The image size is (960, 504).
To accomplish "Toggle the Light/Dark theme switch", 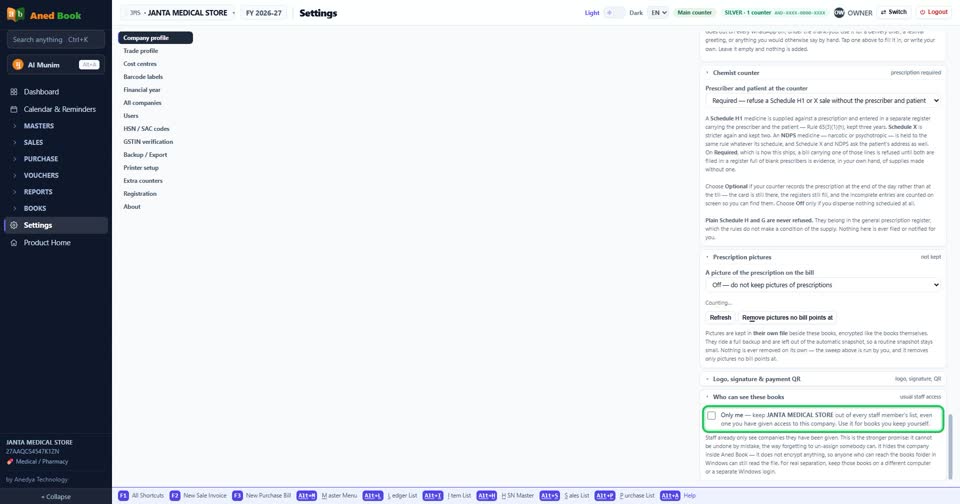I will 614,13.
